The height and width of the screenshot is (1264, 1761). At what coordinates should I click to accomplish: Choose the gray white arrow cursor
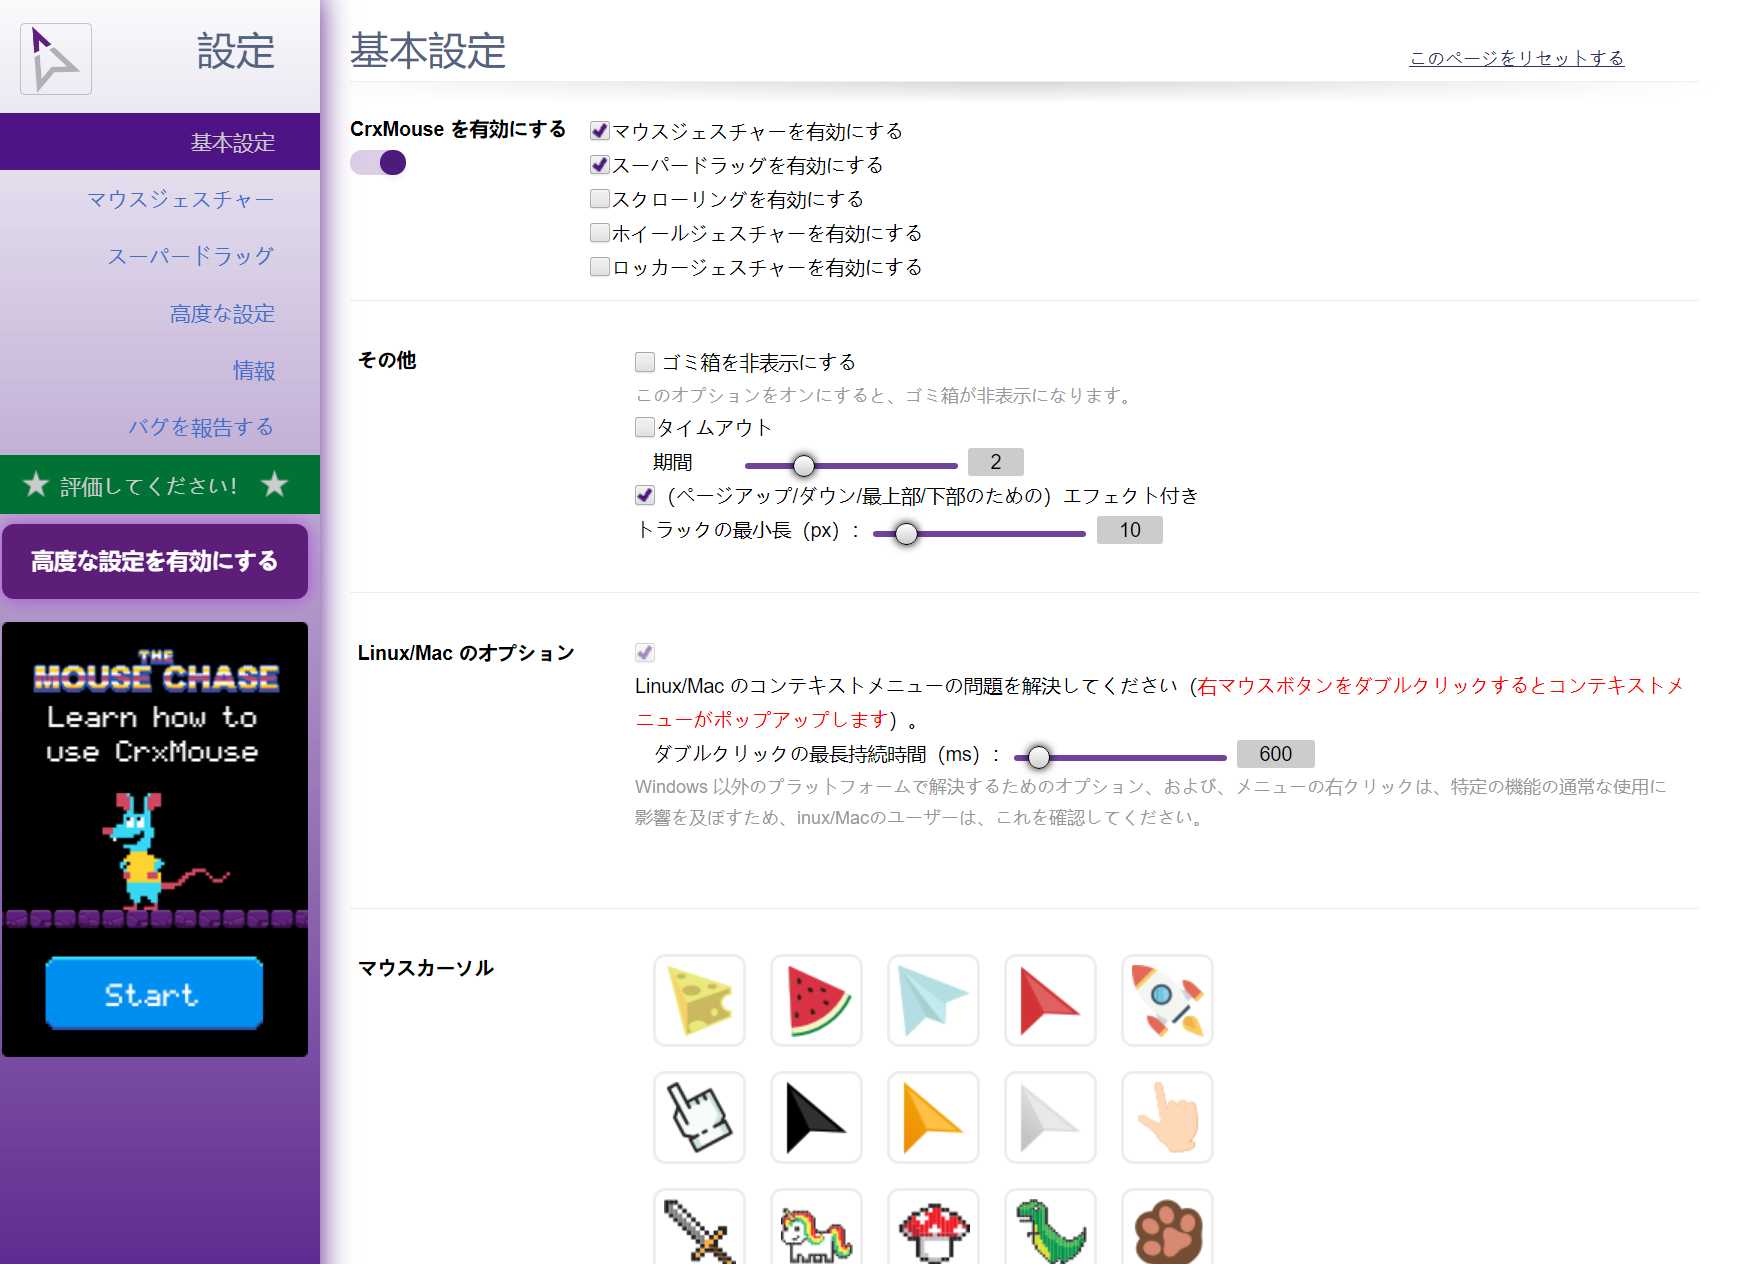click(1050, 1117)
